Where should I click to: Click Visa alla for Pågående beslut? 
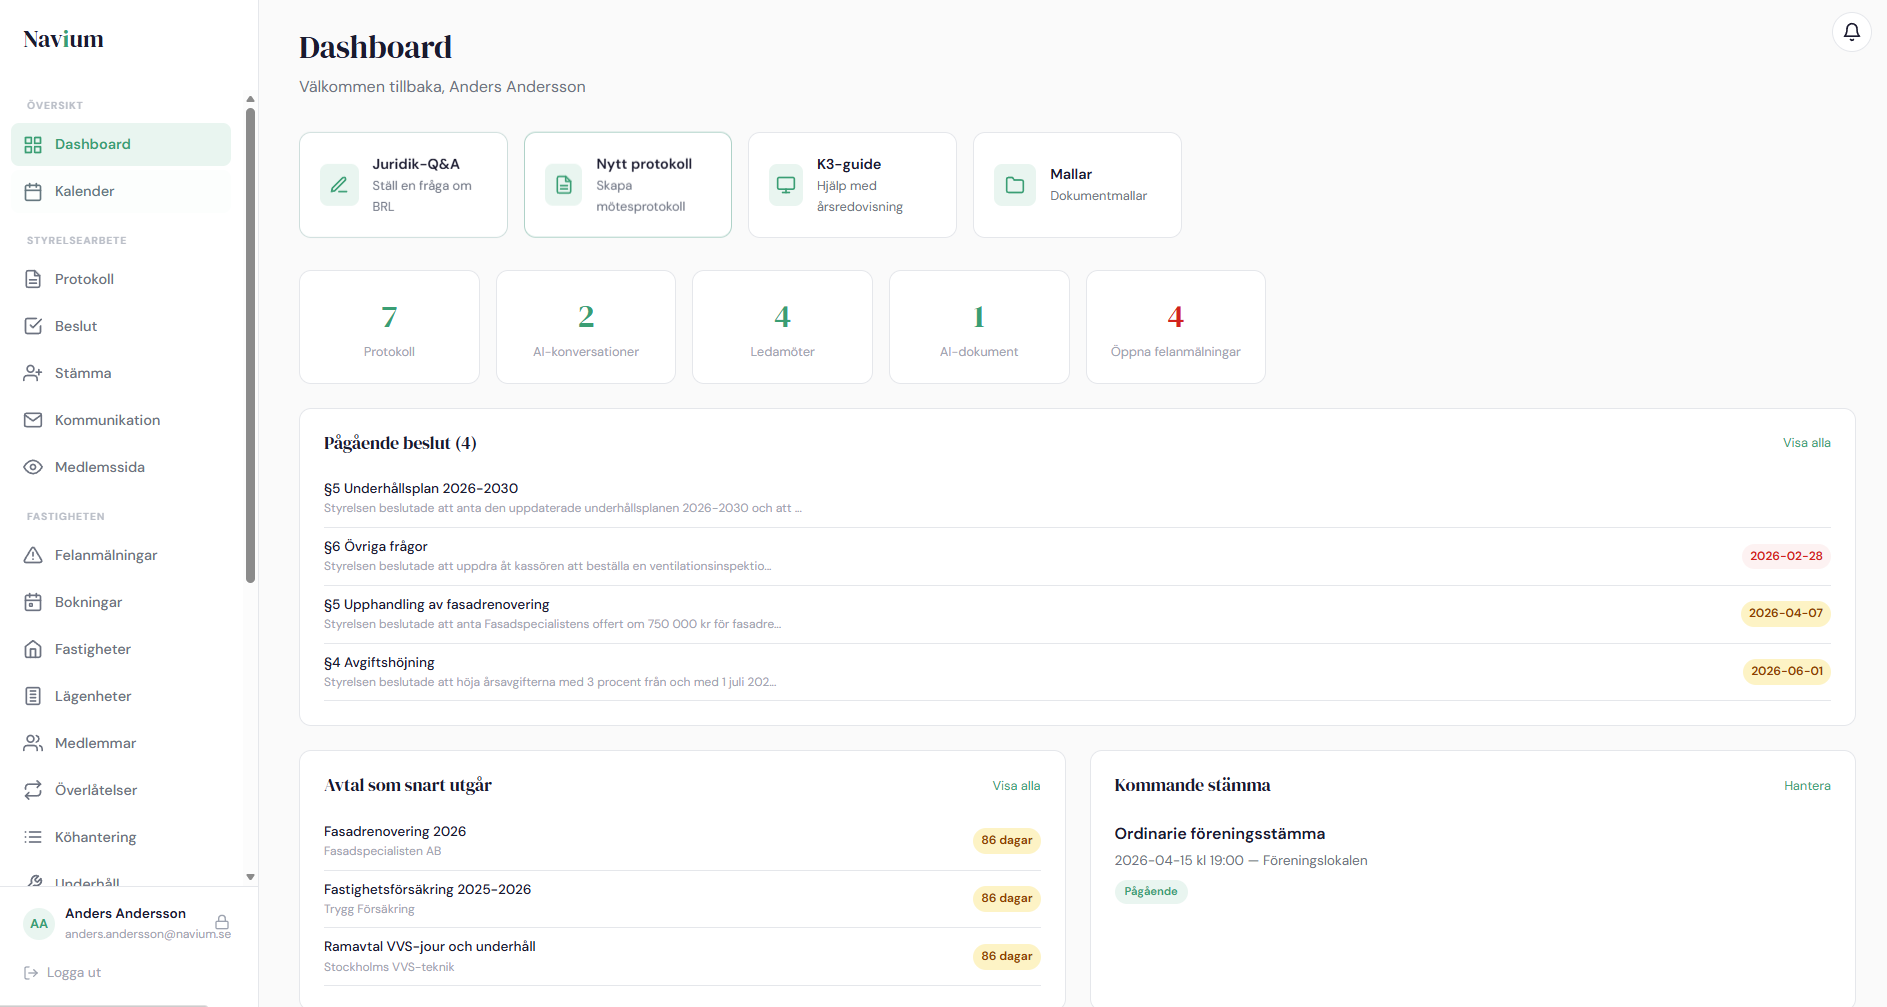pyautogui.click(x=1806, y=443)
